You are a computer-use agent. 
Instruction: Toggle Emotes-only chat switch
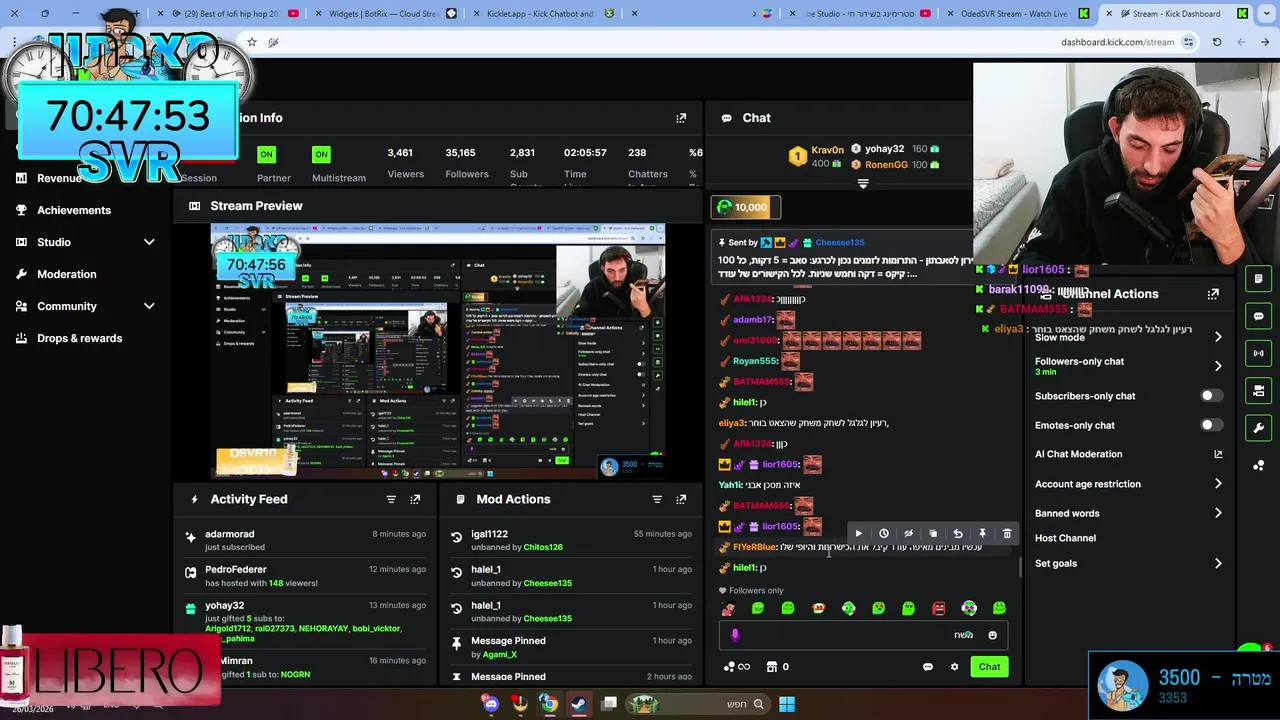coord(1211,425)
